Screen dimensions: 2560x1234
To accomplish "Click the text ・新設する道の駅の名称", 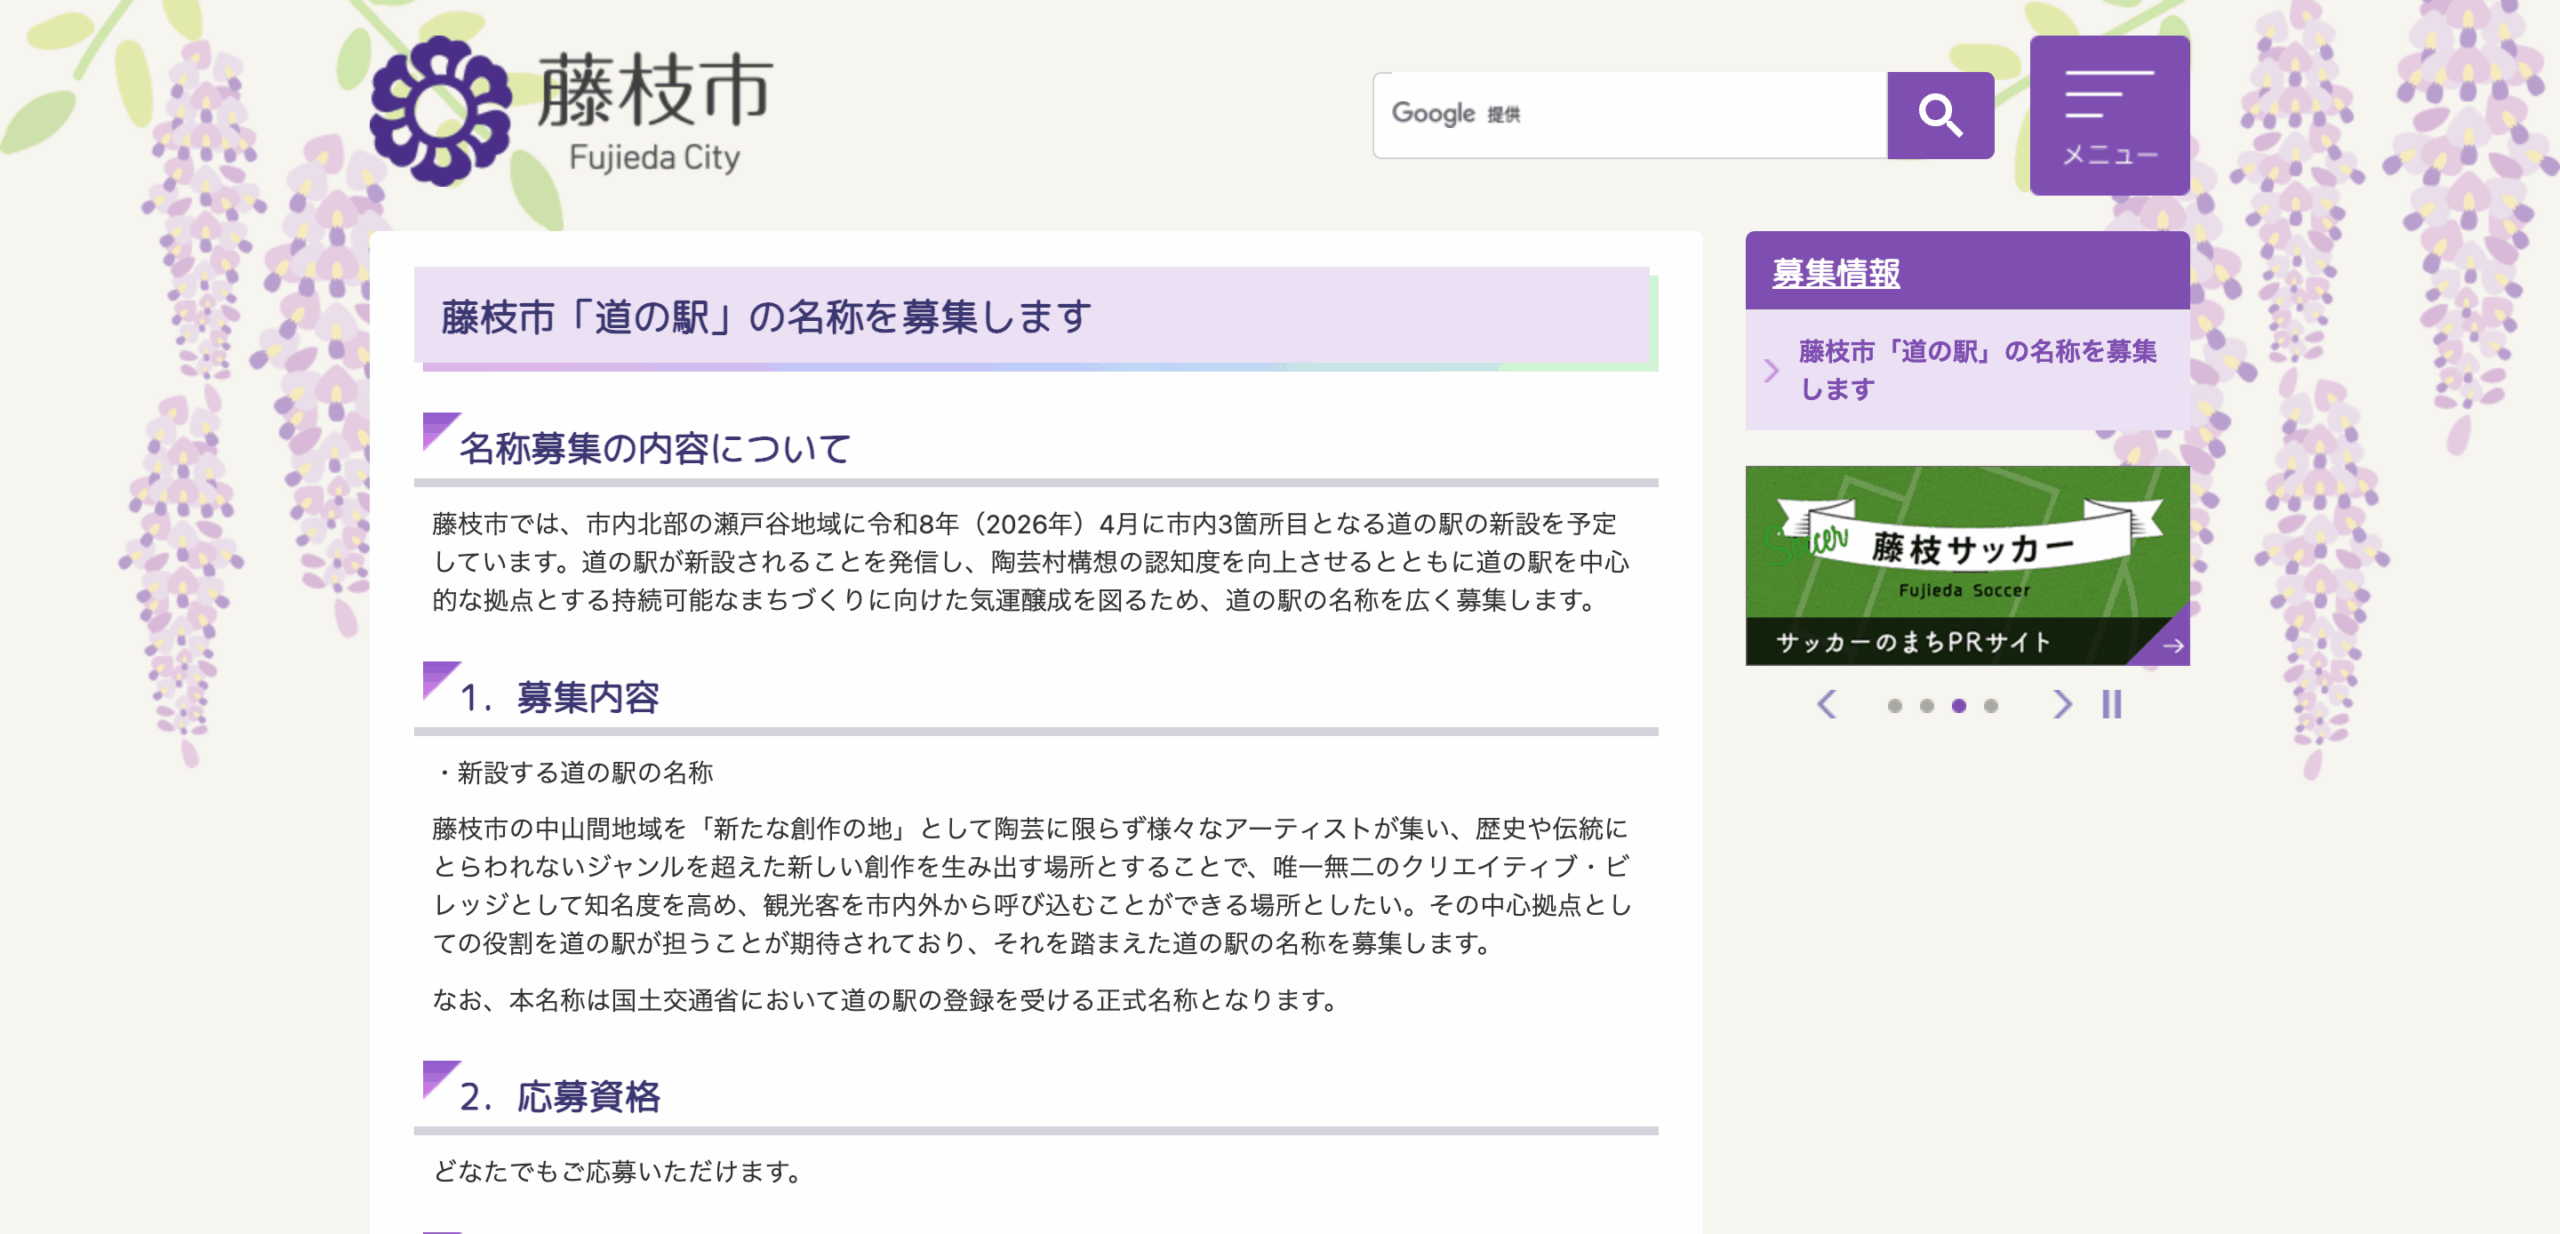I will click(x=573, y=772).
